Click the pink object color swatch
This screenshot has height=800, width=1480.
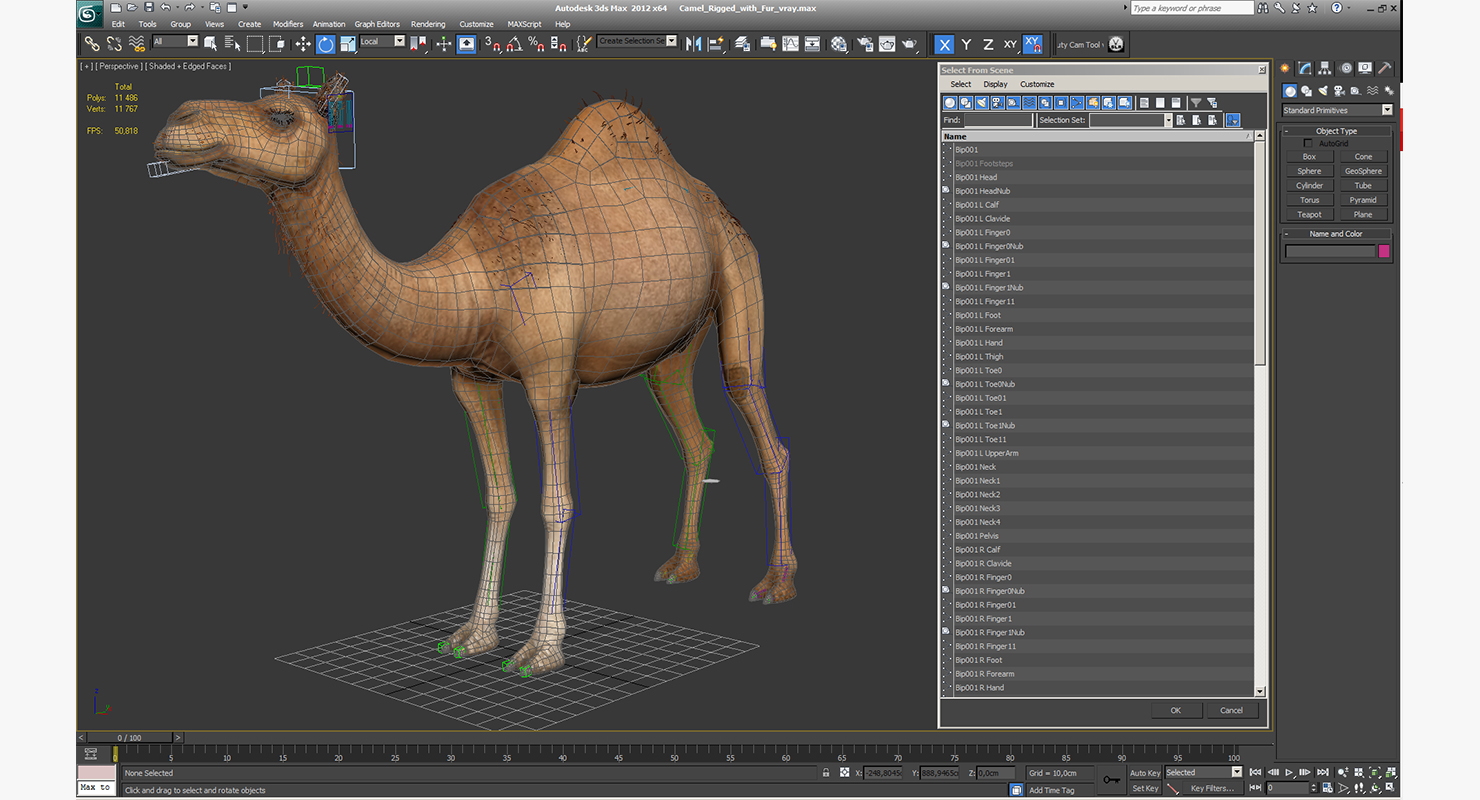[x=1384, y=251]
